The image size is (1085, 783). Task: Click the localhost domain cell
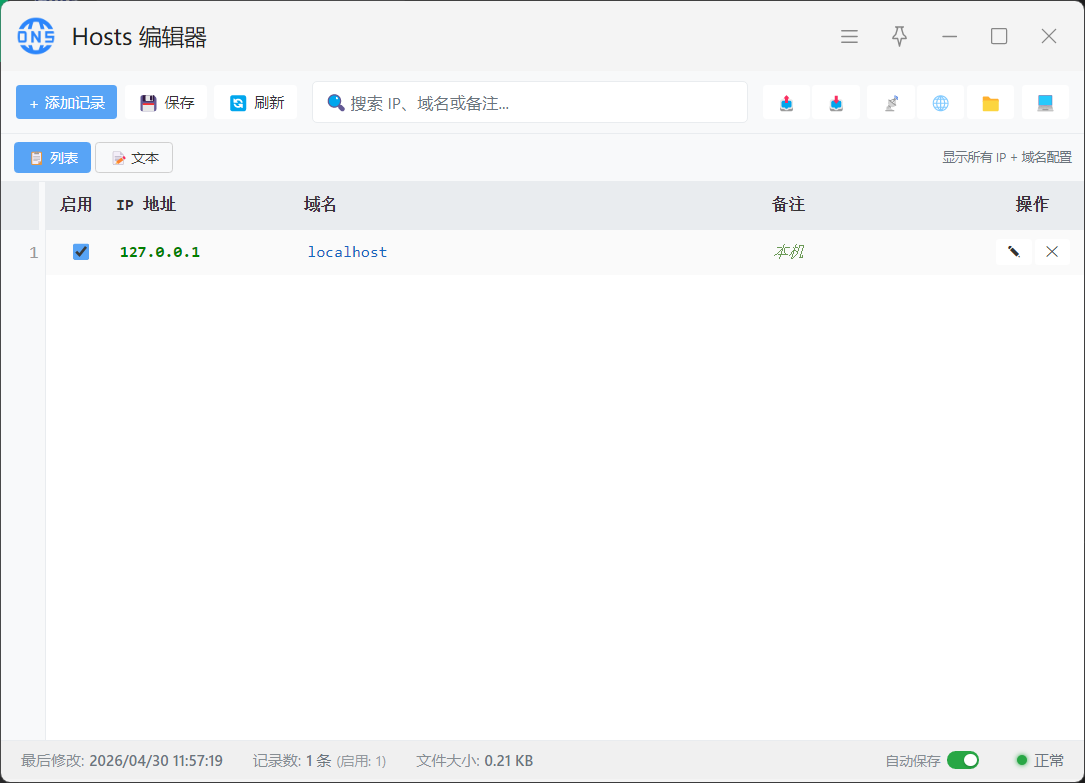(347, 252)
